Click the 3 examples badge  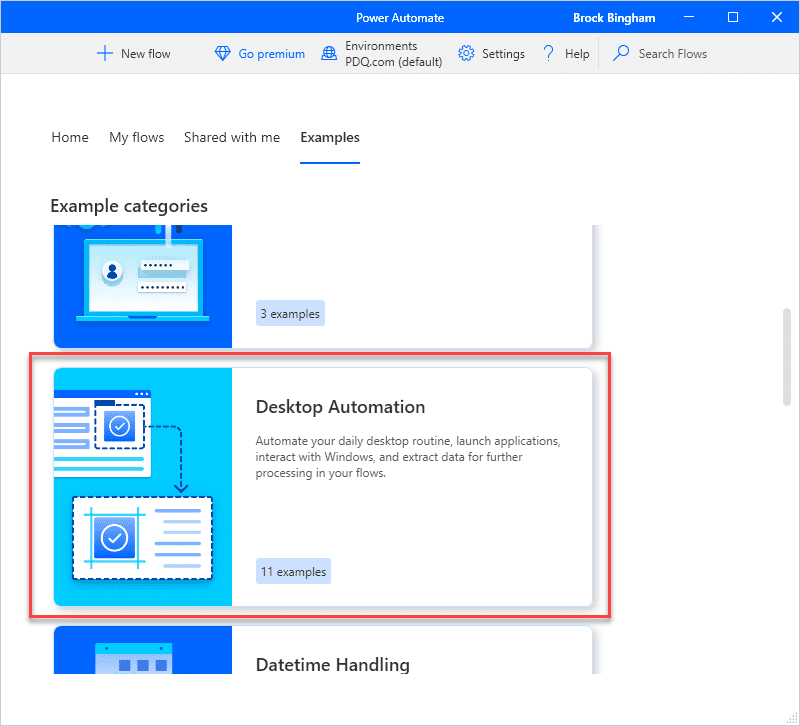(290, 313)
